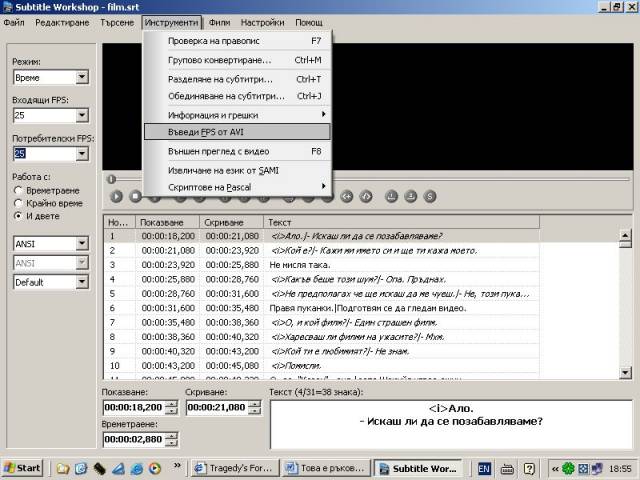Choose Външен преглед с видео entry
Viewport: 640px width, 480px height.
[237, 151]
